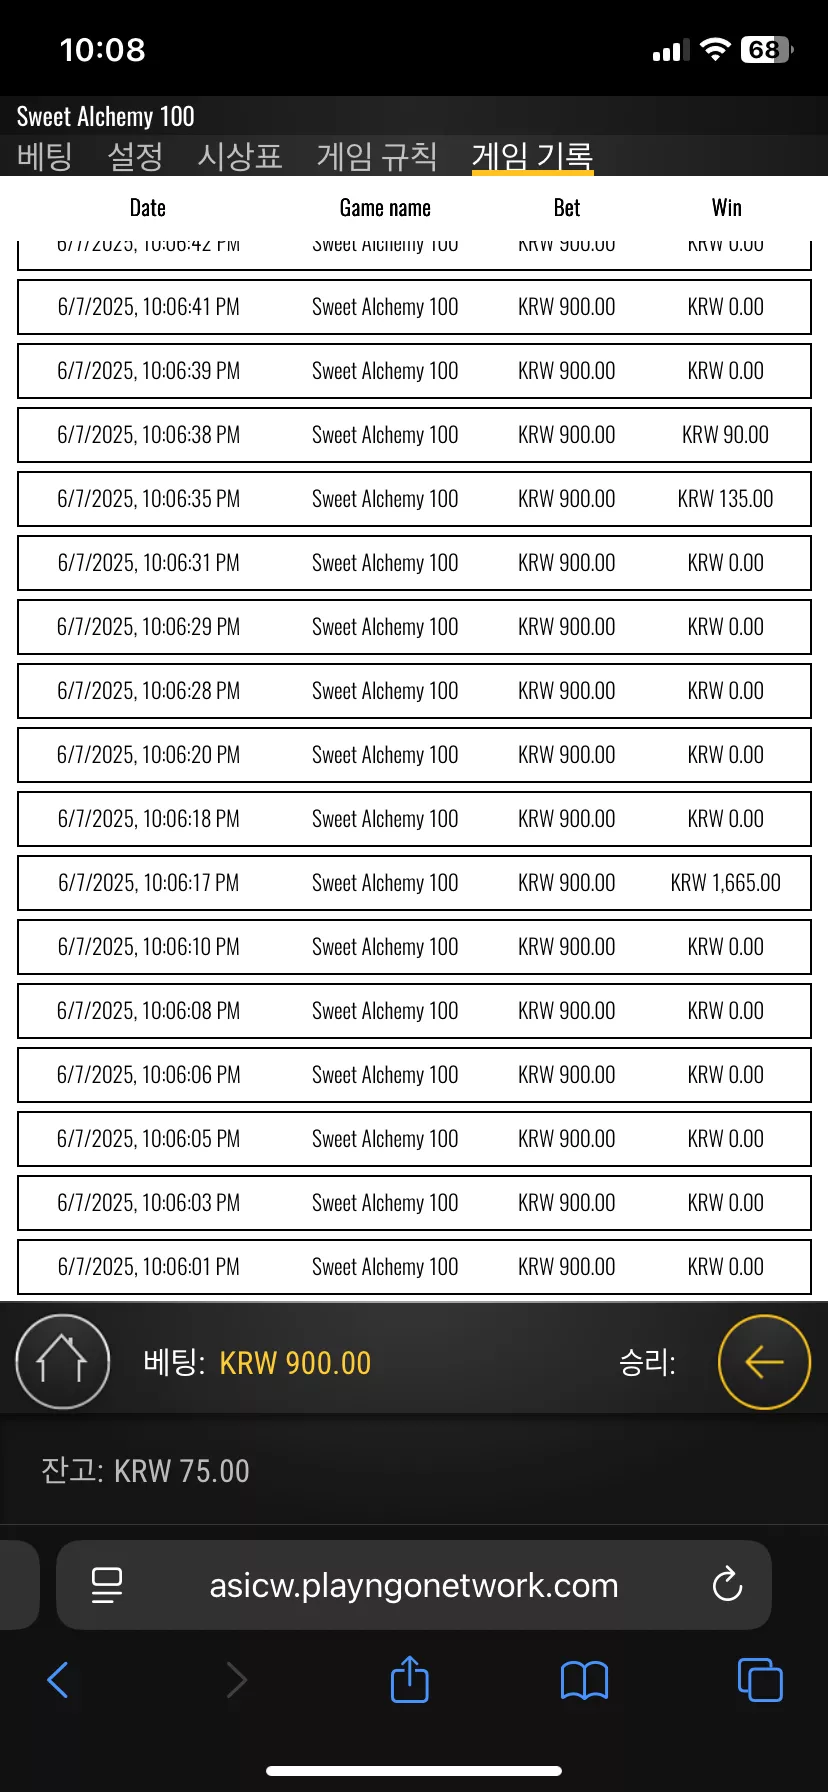This screenshot has width=828, height=1792.
Task: Switch to the 베팅 tab
Action: pos(45,156)
